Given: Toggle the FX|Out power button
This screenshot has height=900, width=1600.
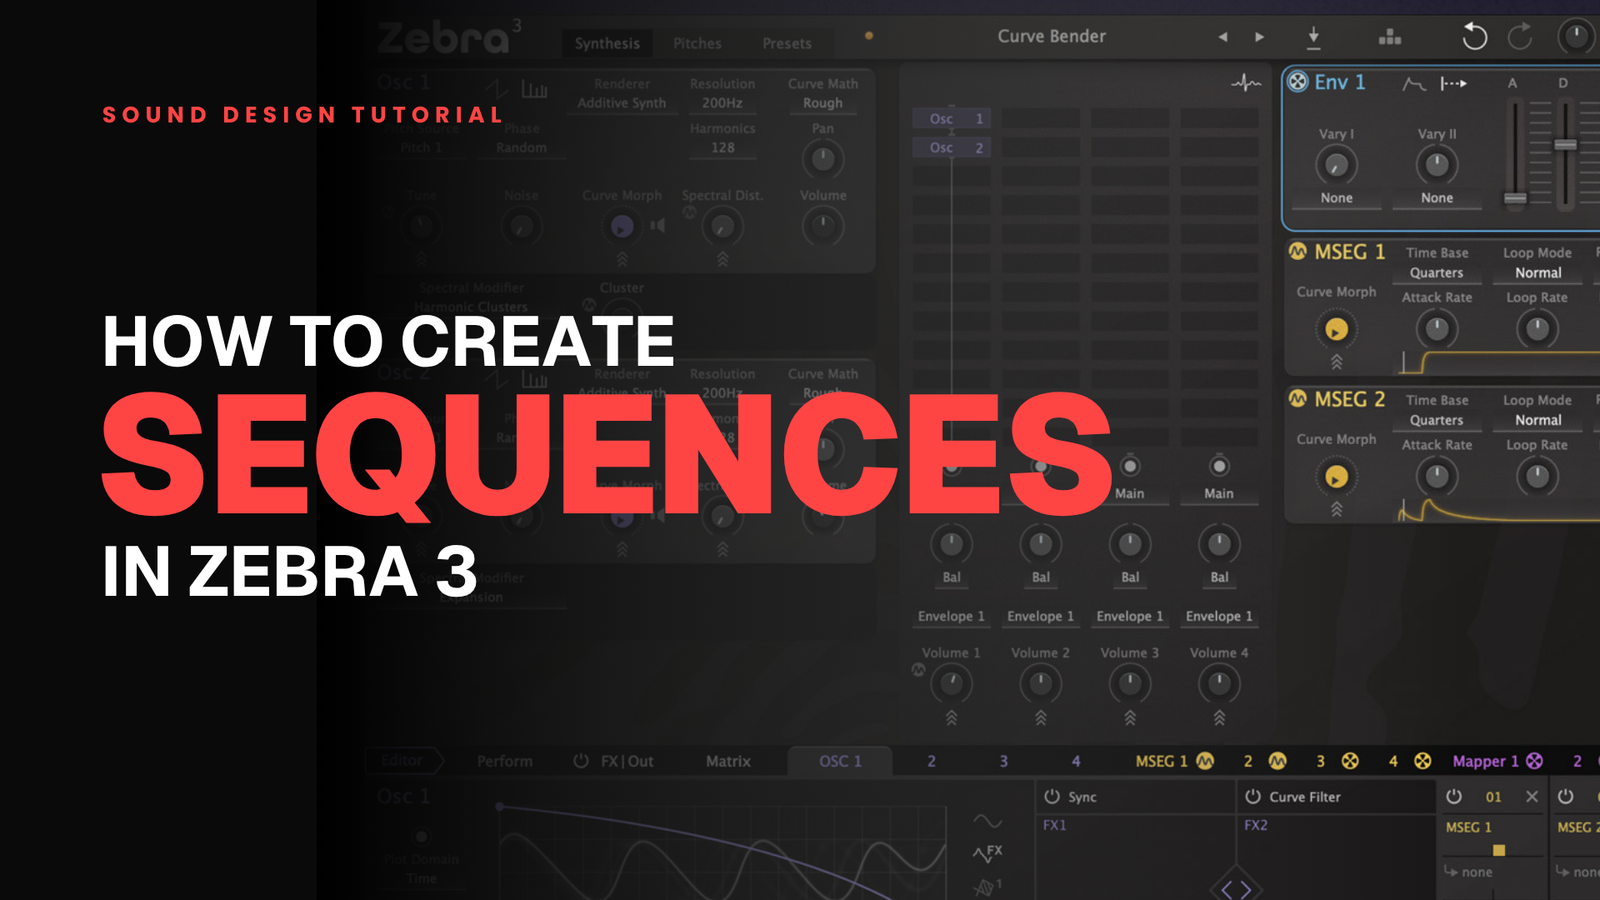Looking at the screenshot, I should [x=581, y=761].
